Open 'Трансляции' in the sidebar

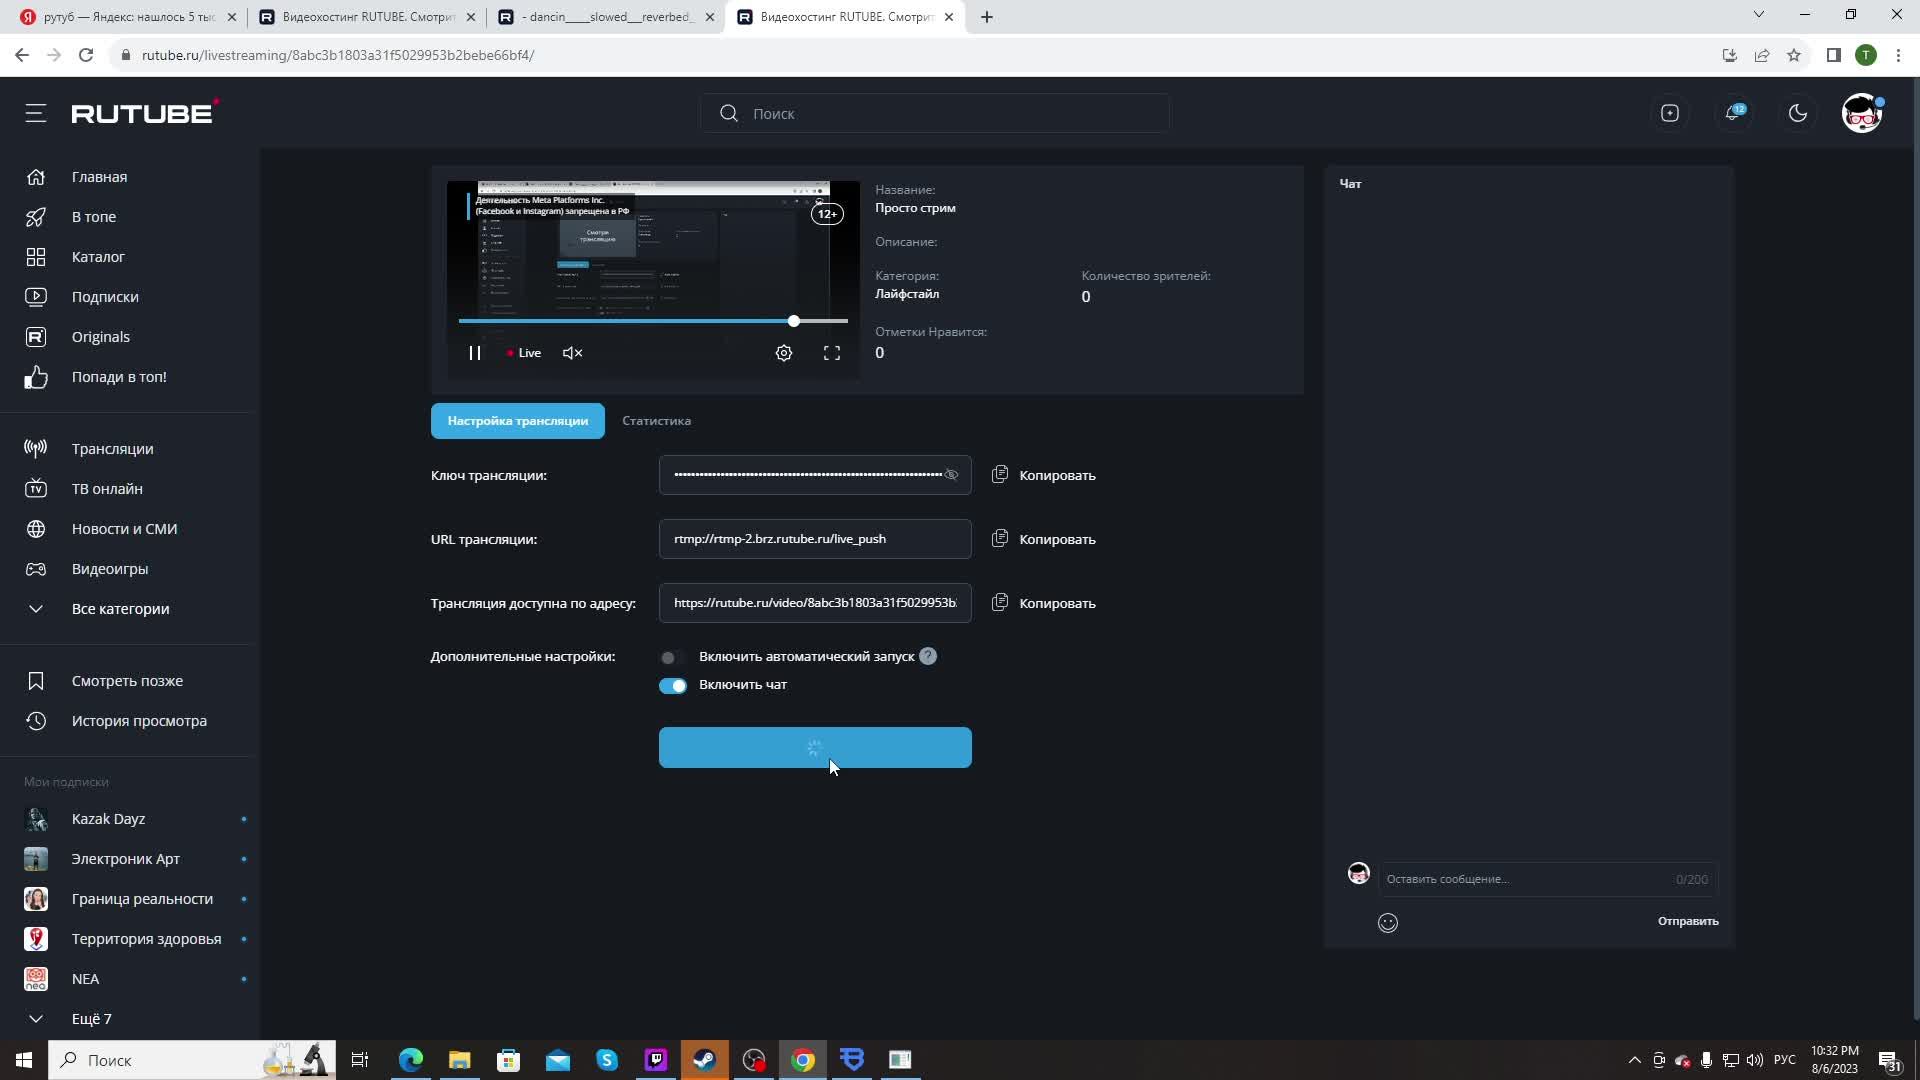click(x=112, y=449)
